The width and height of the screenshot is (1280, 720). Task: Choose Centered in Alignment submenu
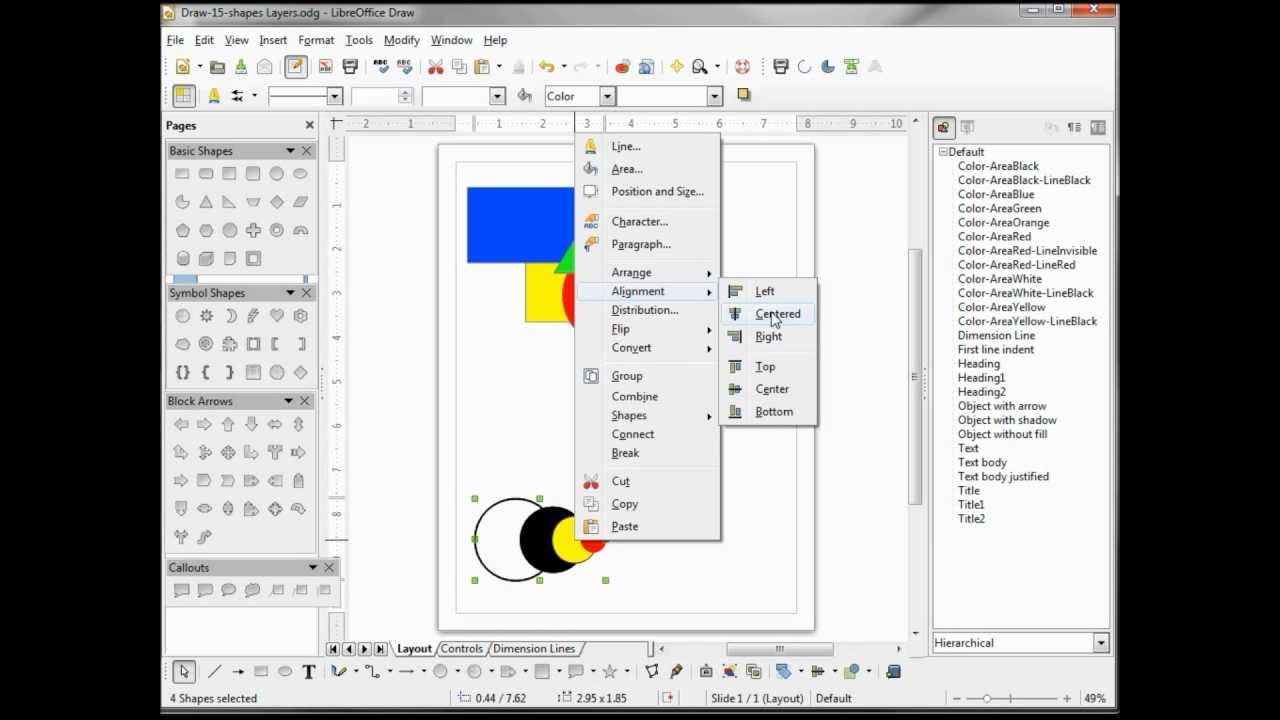point(768,314)
